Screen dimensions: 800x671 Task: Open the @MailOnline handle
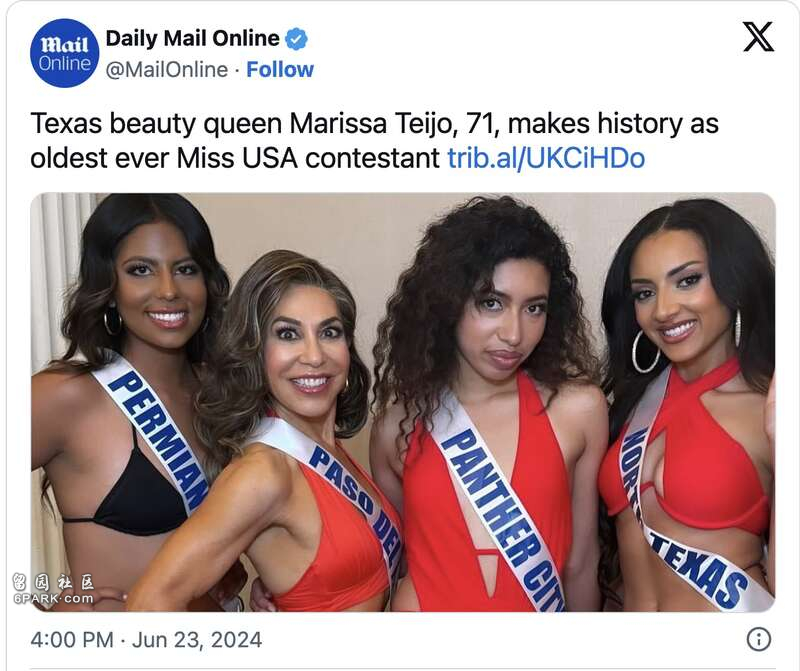pyautogui.click(x=167, y=70)
